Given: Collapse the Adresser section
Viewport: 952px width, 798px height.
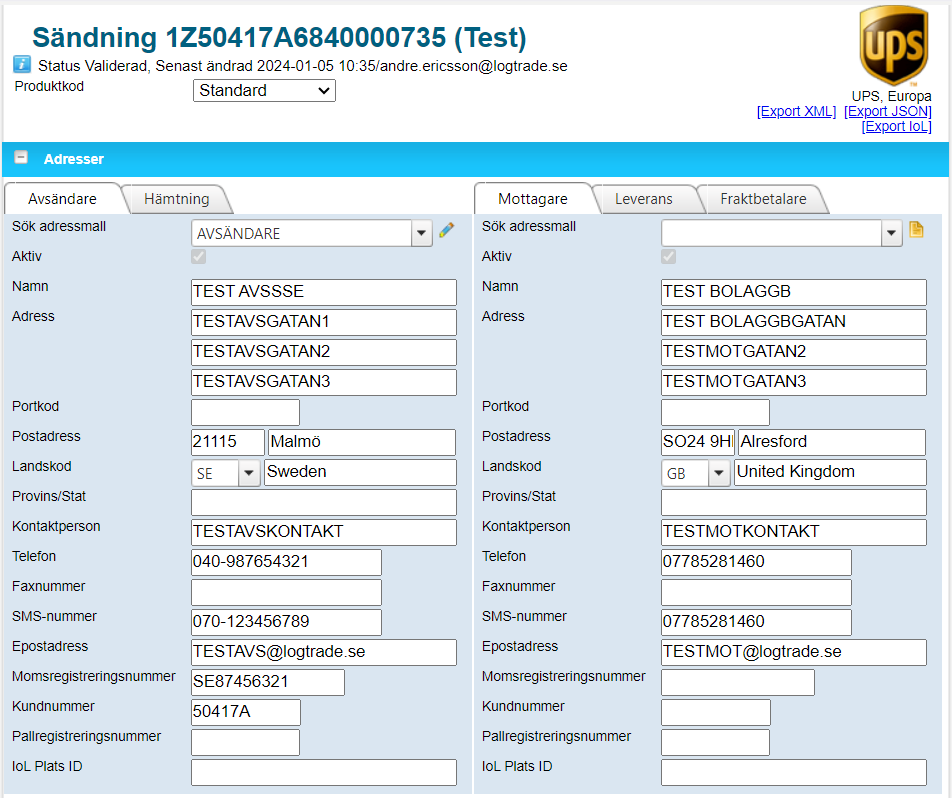Looking at the screenshot, I should (x=21, y=158).
